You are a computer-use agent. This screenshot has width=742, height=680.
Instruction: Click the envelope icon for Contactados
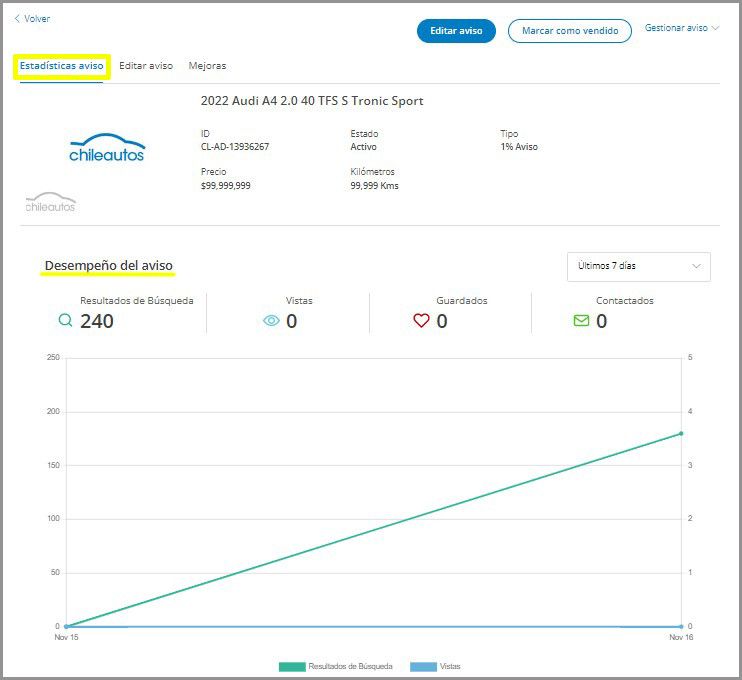581,321
